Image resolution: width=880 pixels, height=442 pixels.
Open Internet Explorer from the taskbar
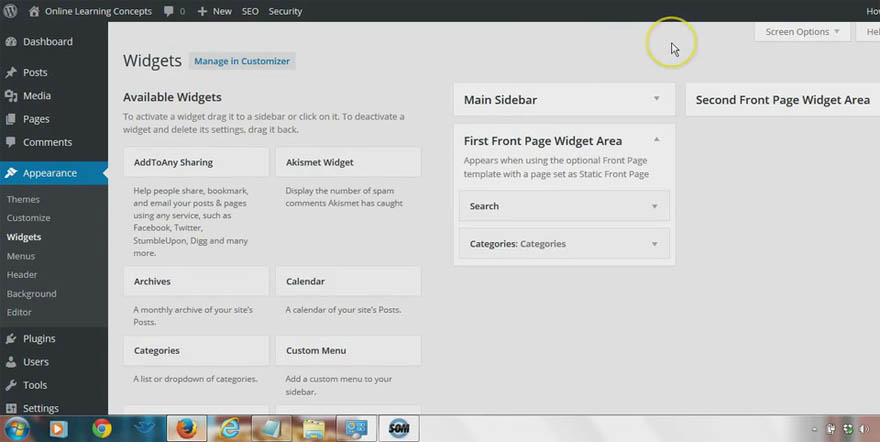point(229,429)
